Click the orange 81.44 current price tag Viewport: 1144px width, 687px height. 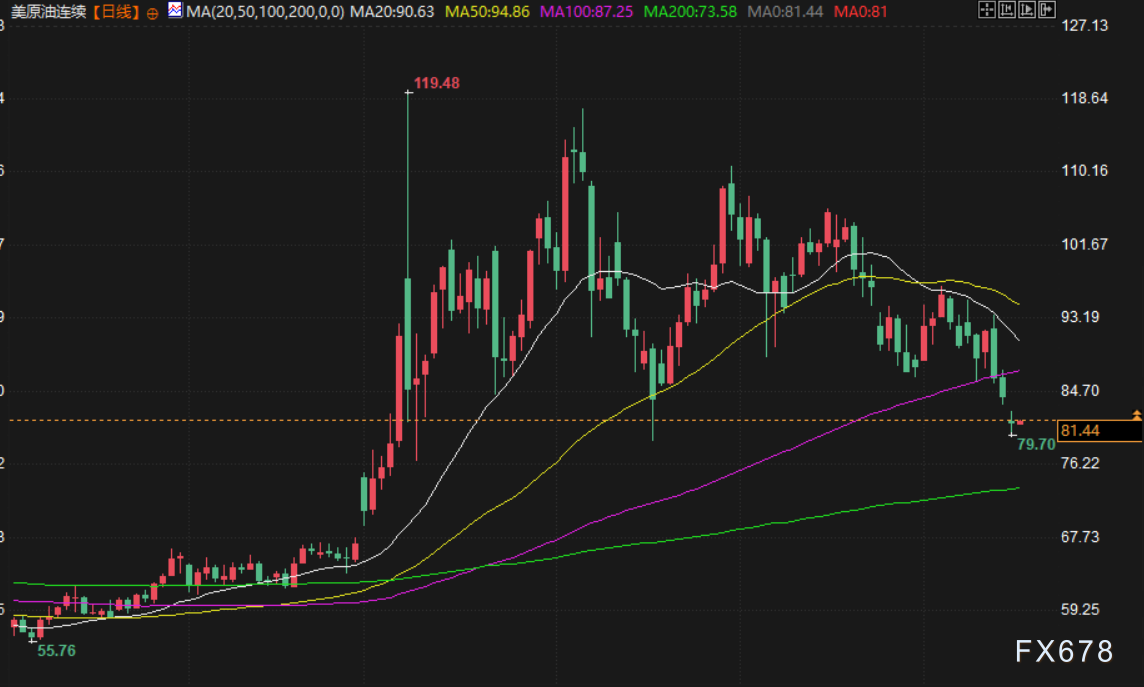[x=1100, y=430]
